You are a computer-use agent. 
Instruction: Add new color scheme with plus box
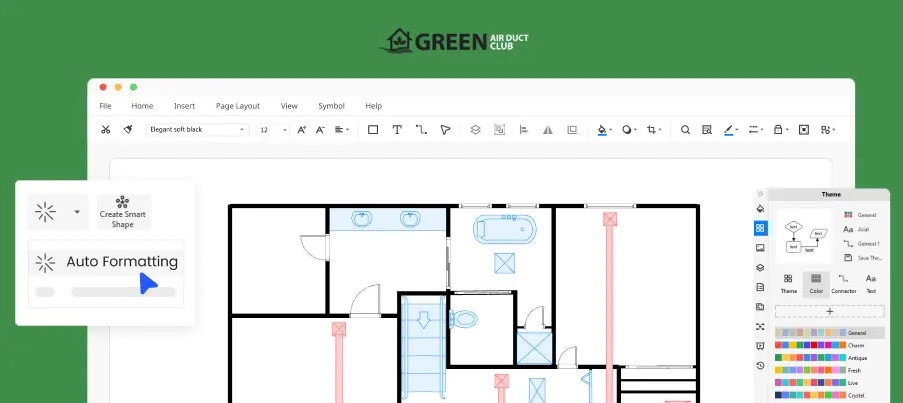point(829,311)
